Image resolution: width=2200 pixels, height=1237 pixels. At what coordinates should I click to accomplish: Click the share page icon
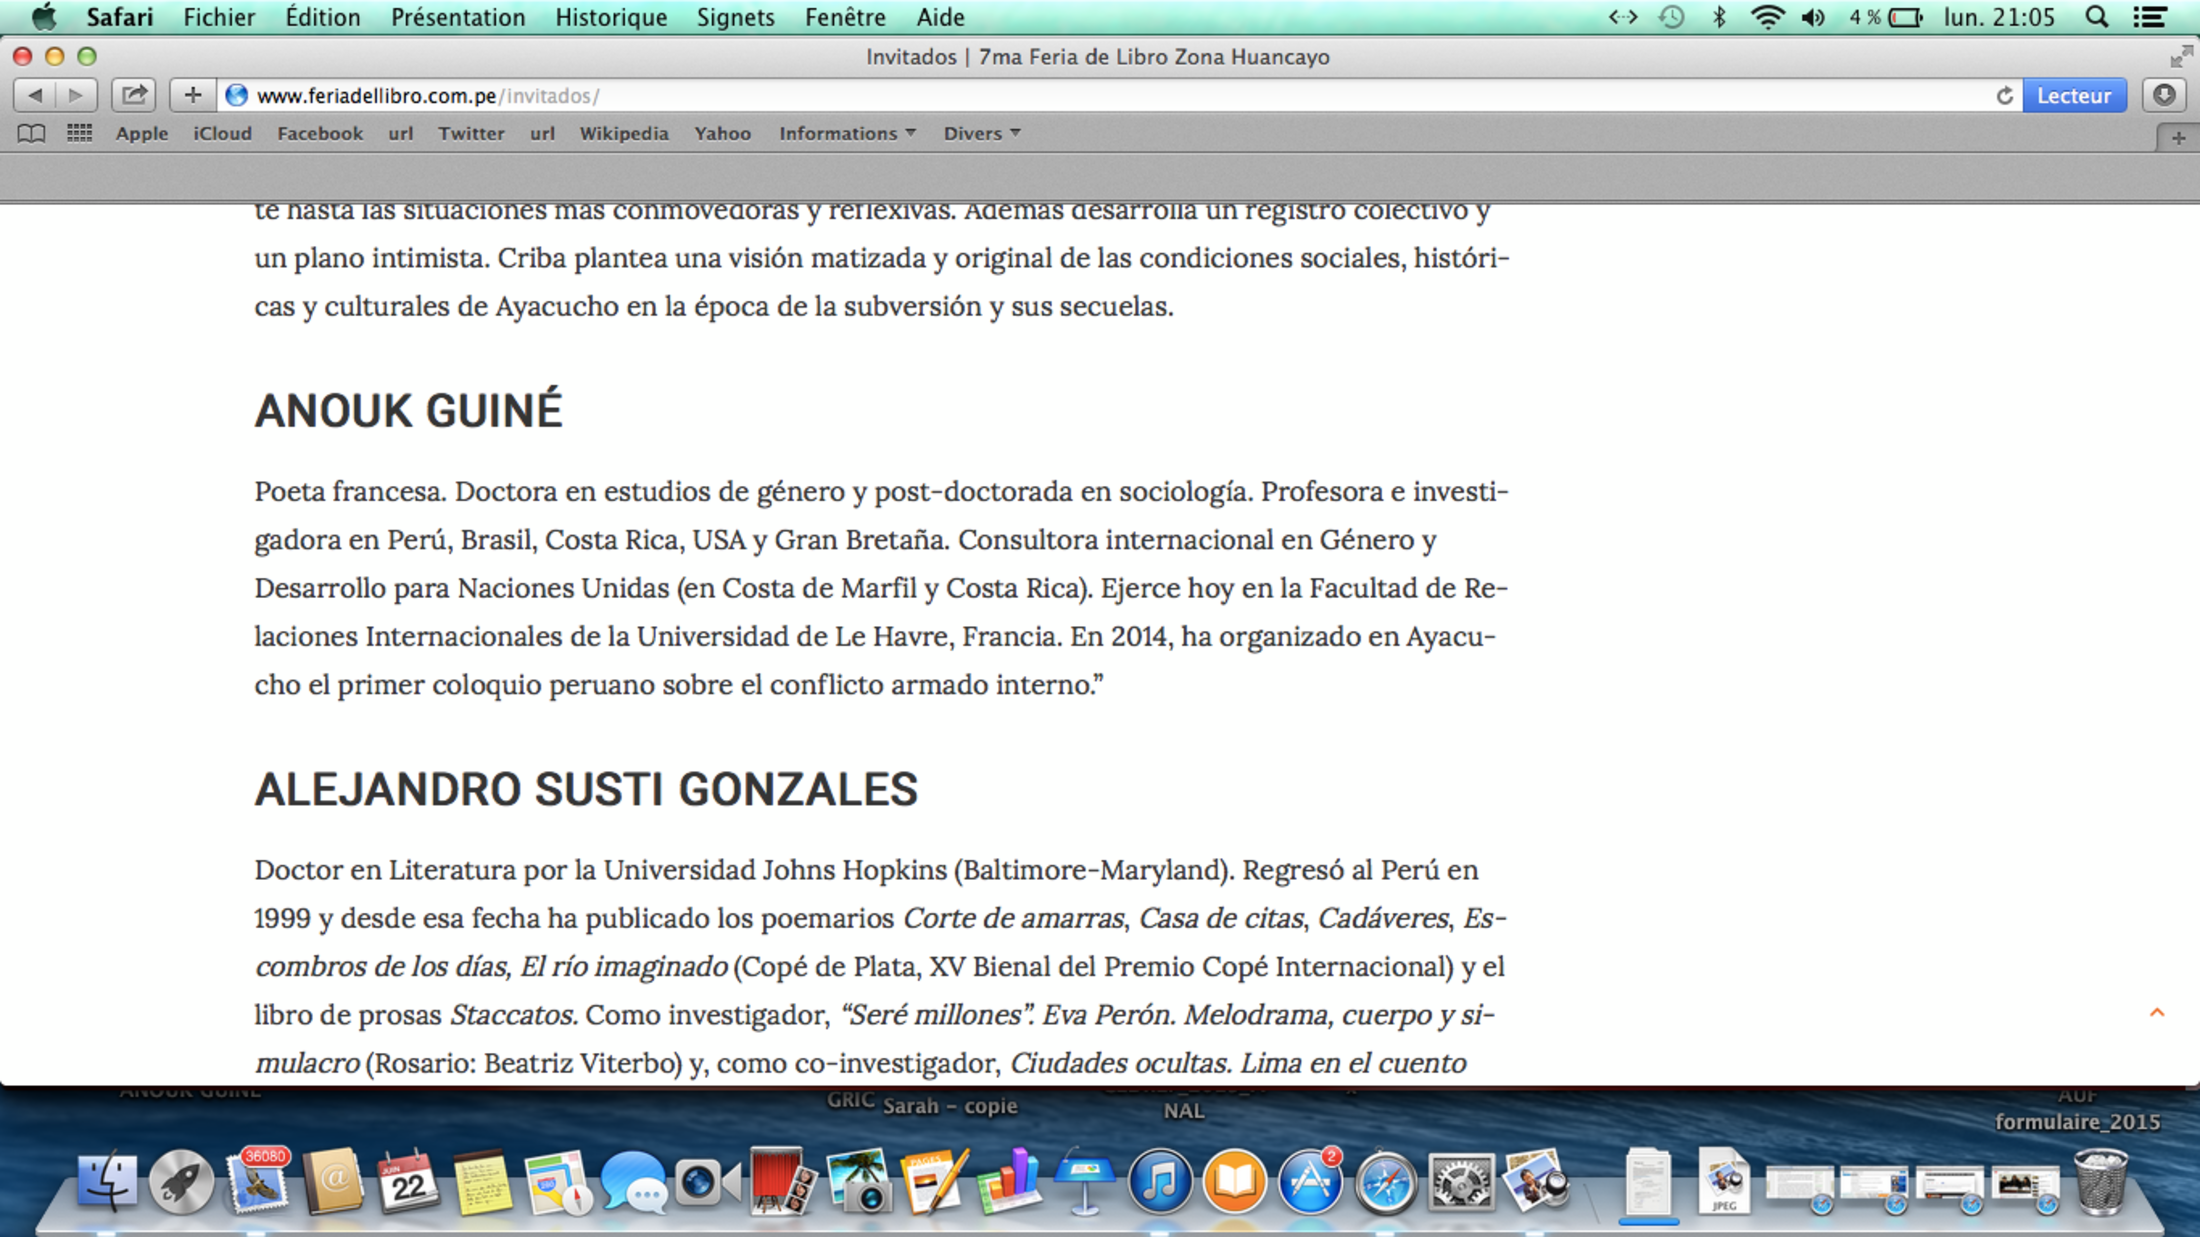(133, 95)
